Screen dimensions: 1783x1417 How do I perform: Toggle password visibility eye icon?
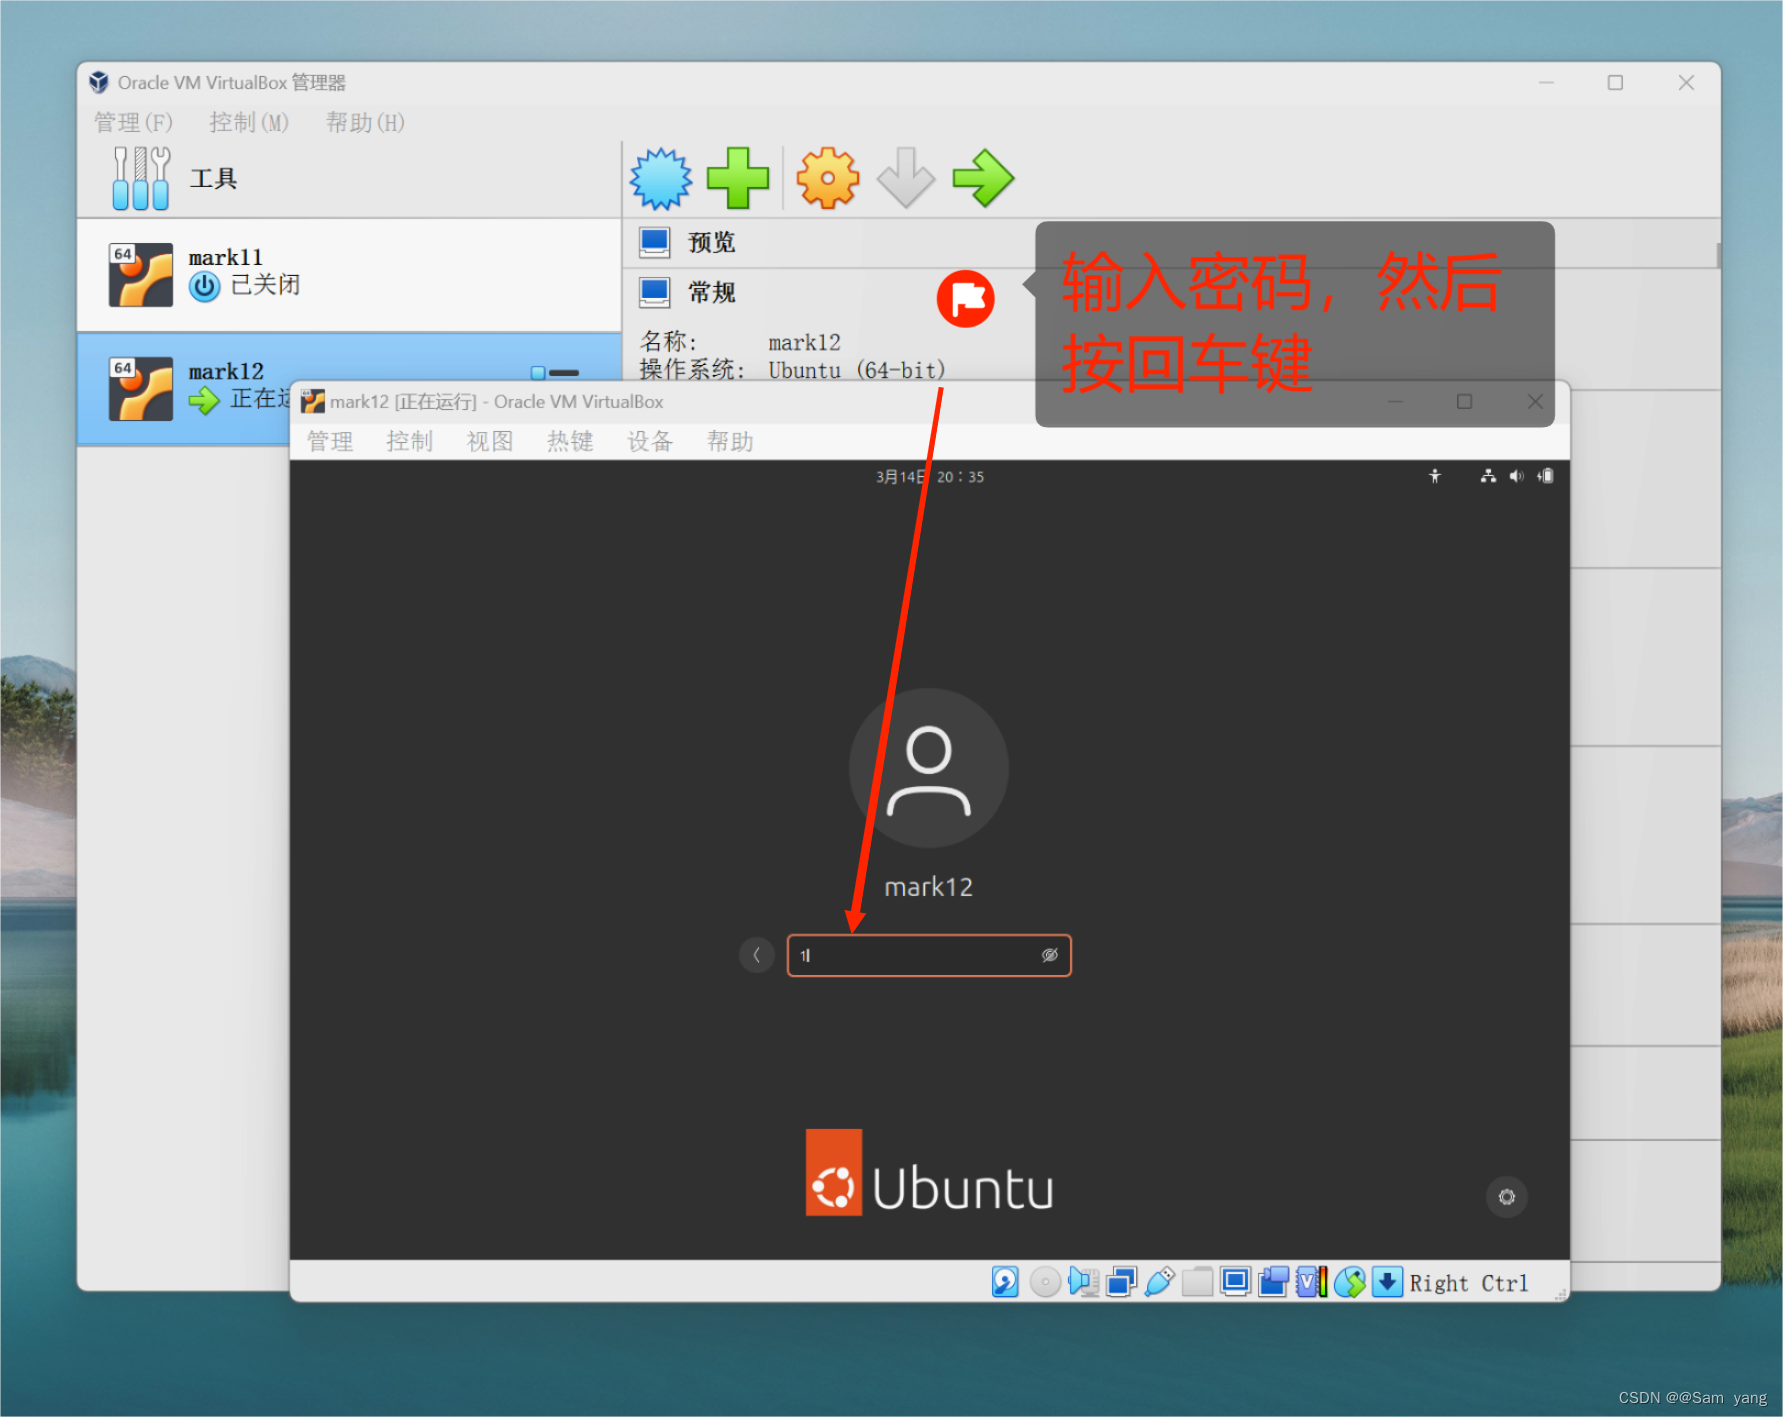coord(1049,955)
